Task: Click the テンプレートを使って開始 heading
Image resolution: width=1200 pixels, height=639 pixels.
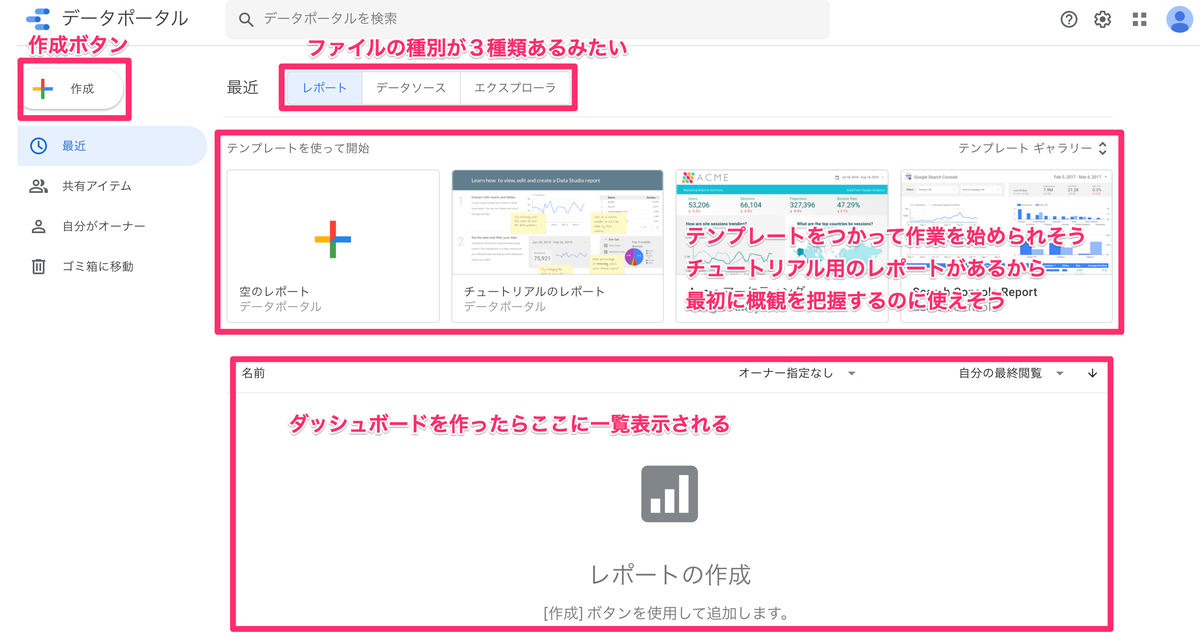Action: 298,148
